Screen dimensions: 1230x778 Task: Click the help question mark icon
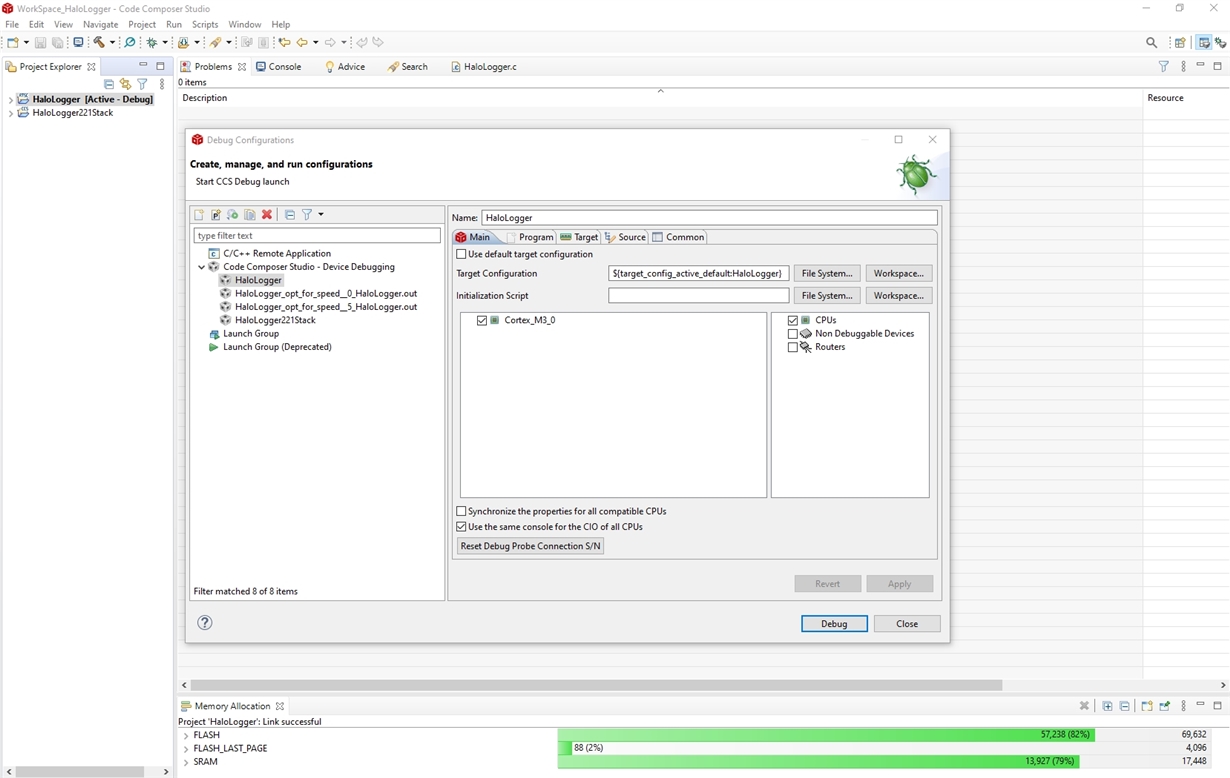point(205,622)
